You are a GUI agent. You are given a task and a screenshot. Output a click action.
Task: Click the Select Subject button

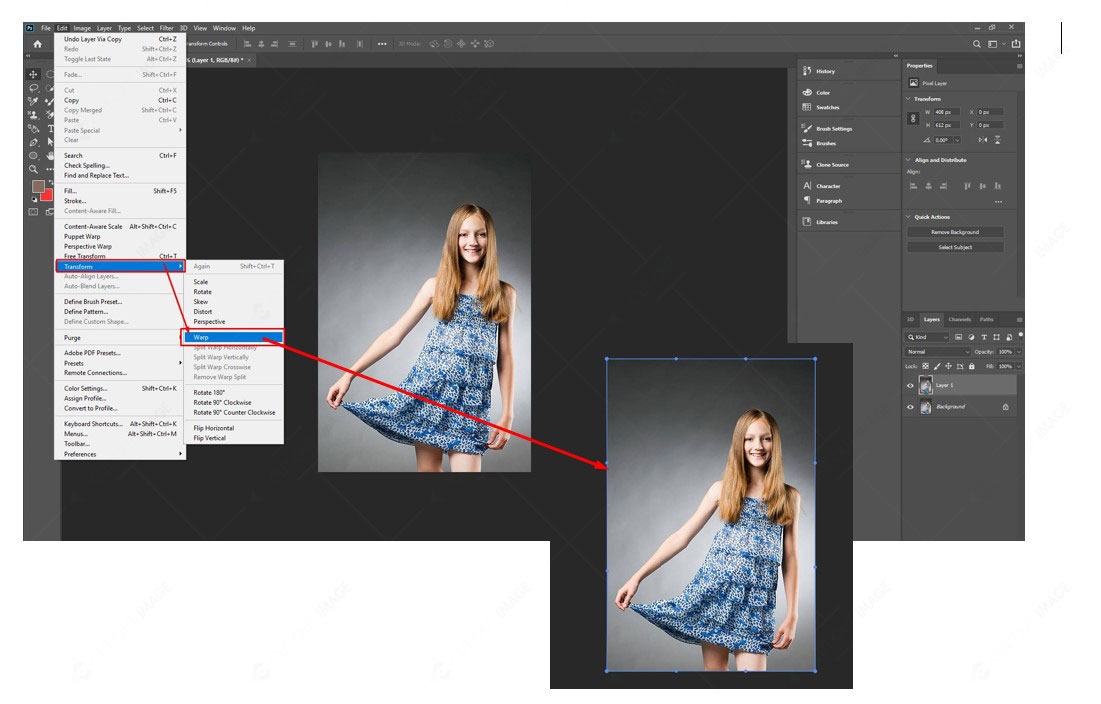pos(955,247)
